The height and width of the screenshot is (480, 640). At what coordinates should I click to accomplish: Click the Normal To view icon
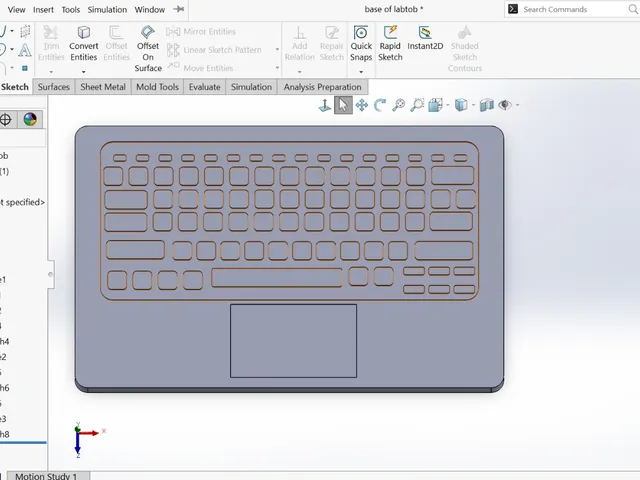(x=324, y=105)
